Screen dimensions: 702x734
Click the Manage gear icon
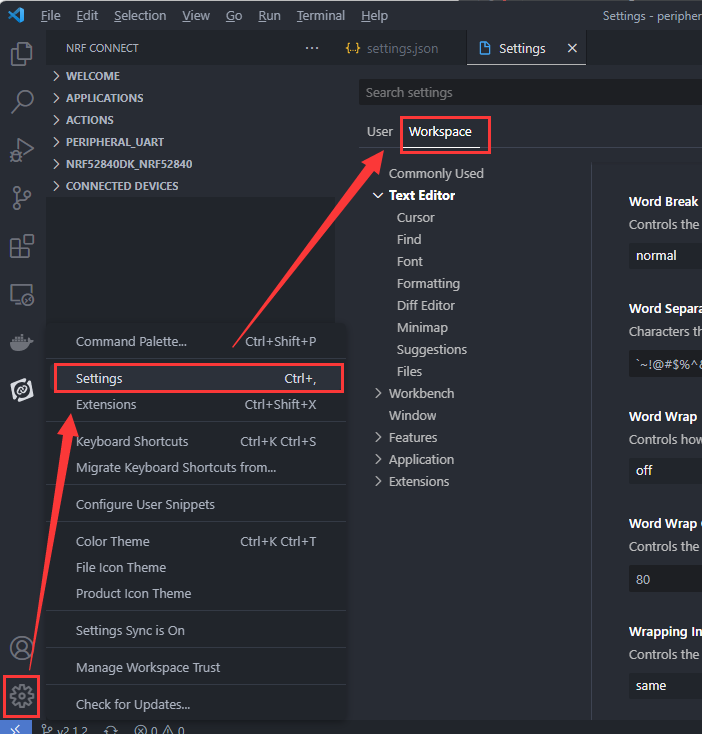click(x=21, y=693)
